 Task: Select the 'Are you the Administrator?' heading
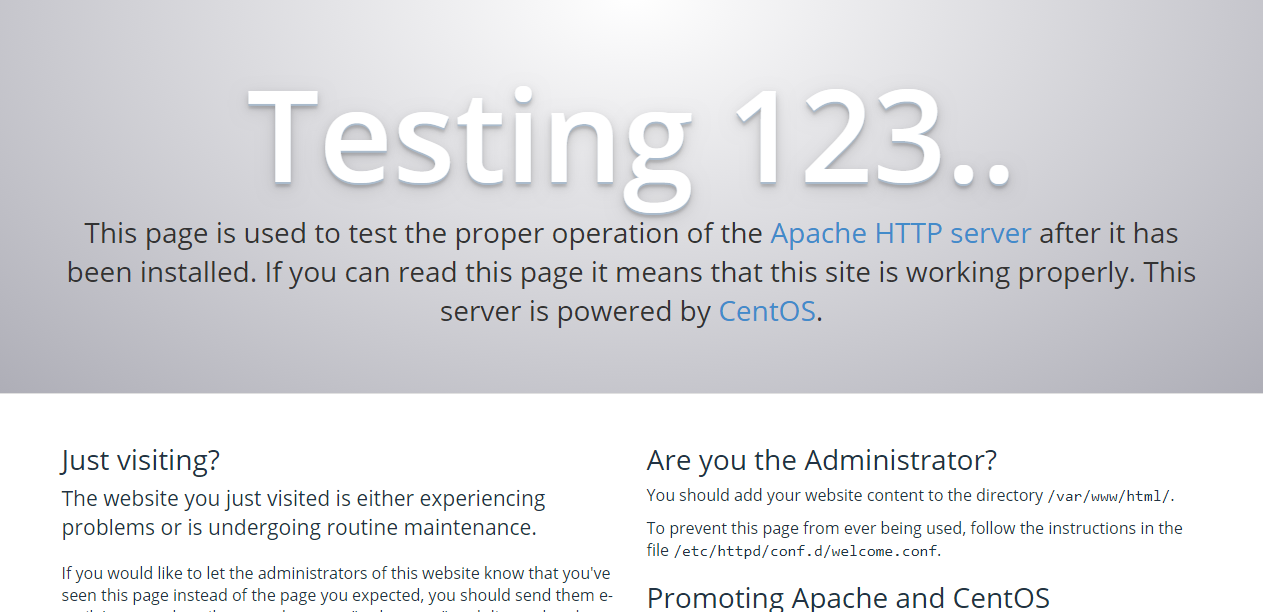coord(822,461)
